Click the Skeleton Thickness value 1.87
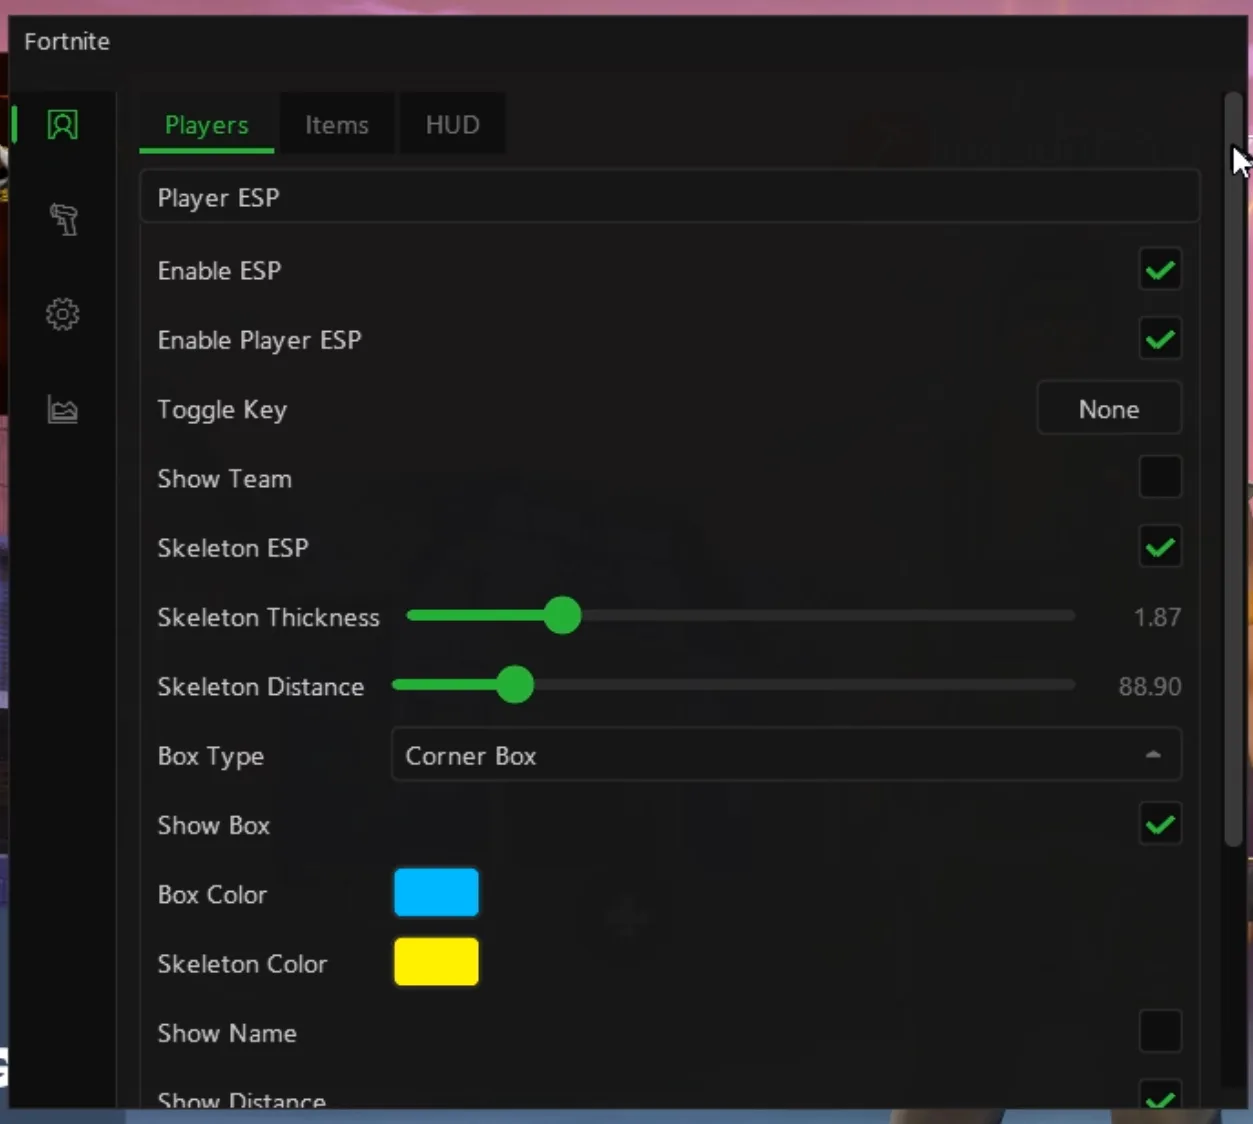This screenshot has height=1124, width=1253. pyautogui.click(x=1157, y=617)
